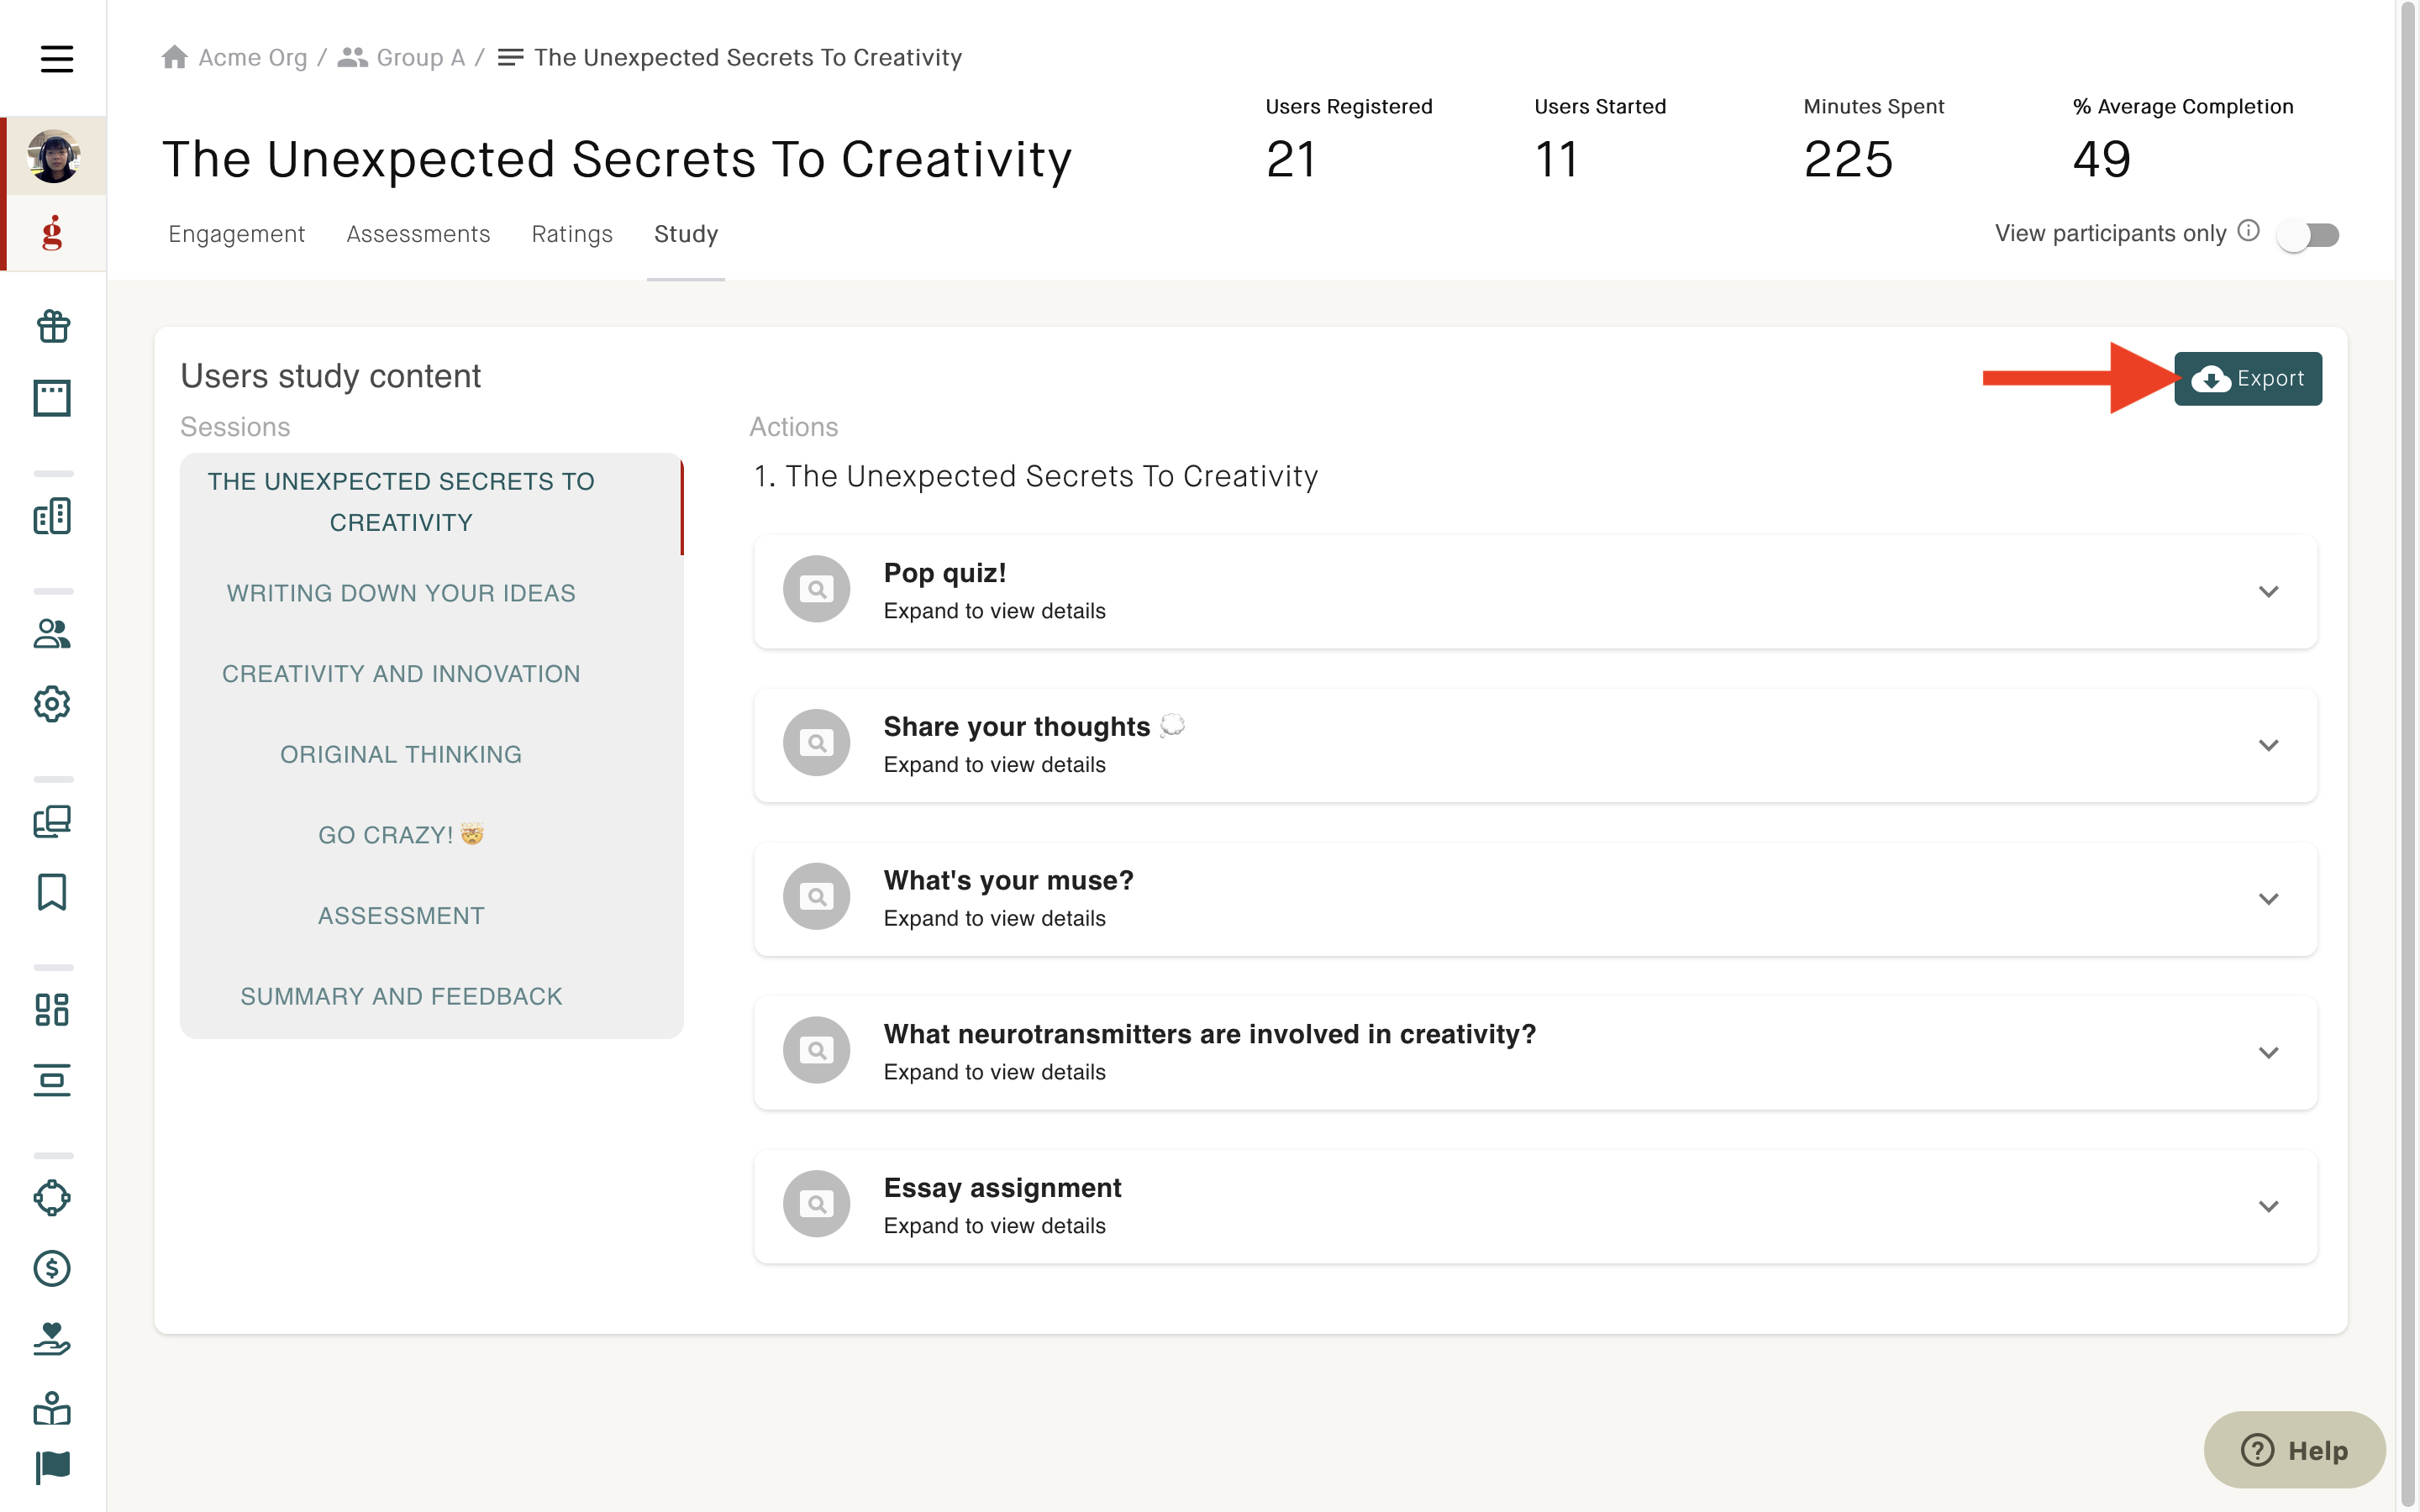Switch to the Engagement tab

[x=236, y=234]
